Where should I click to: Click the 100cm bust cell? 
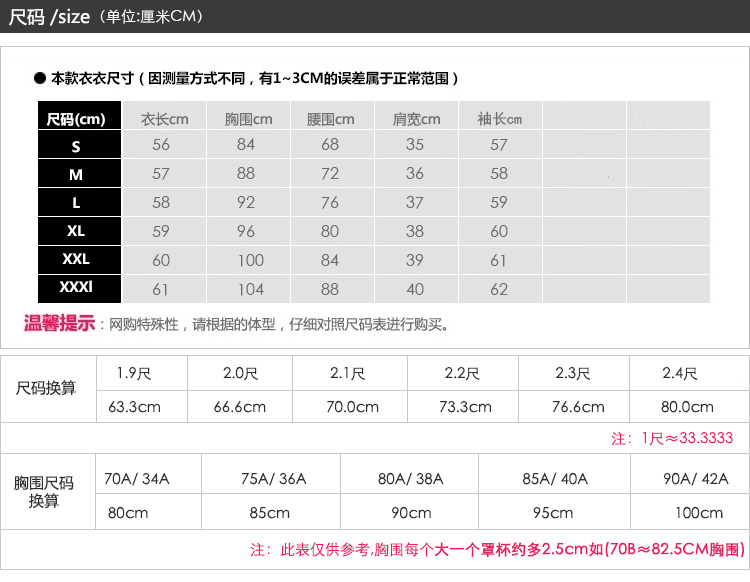(x=699, y=513)
